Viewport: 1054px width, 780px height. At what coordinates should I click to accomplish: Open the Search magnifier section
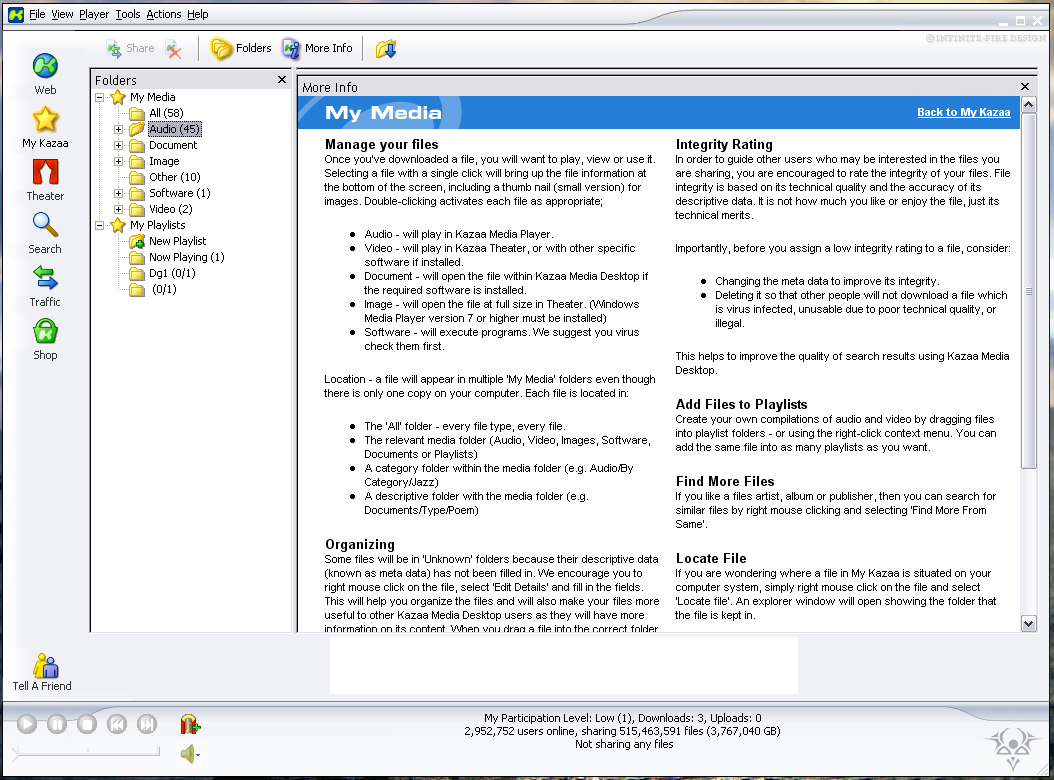click(x=45, y=233)
